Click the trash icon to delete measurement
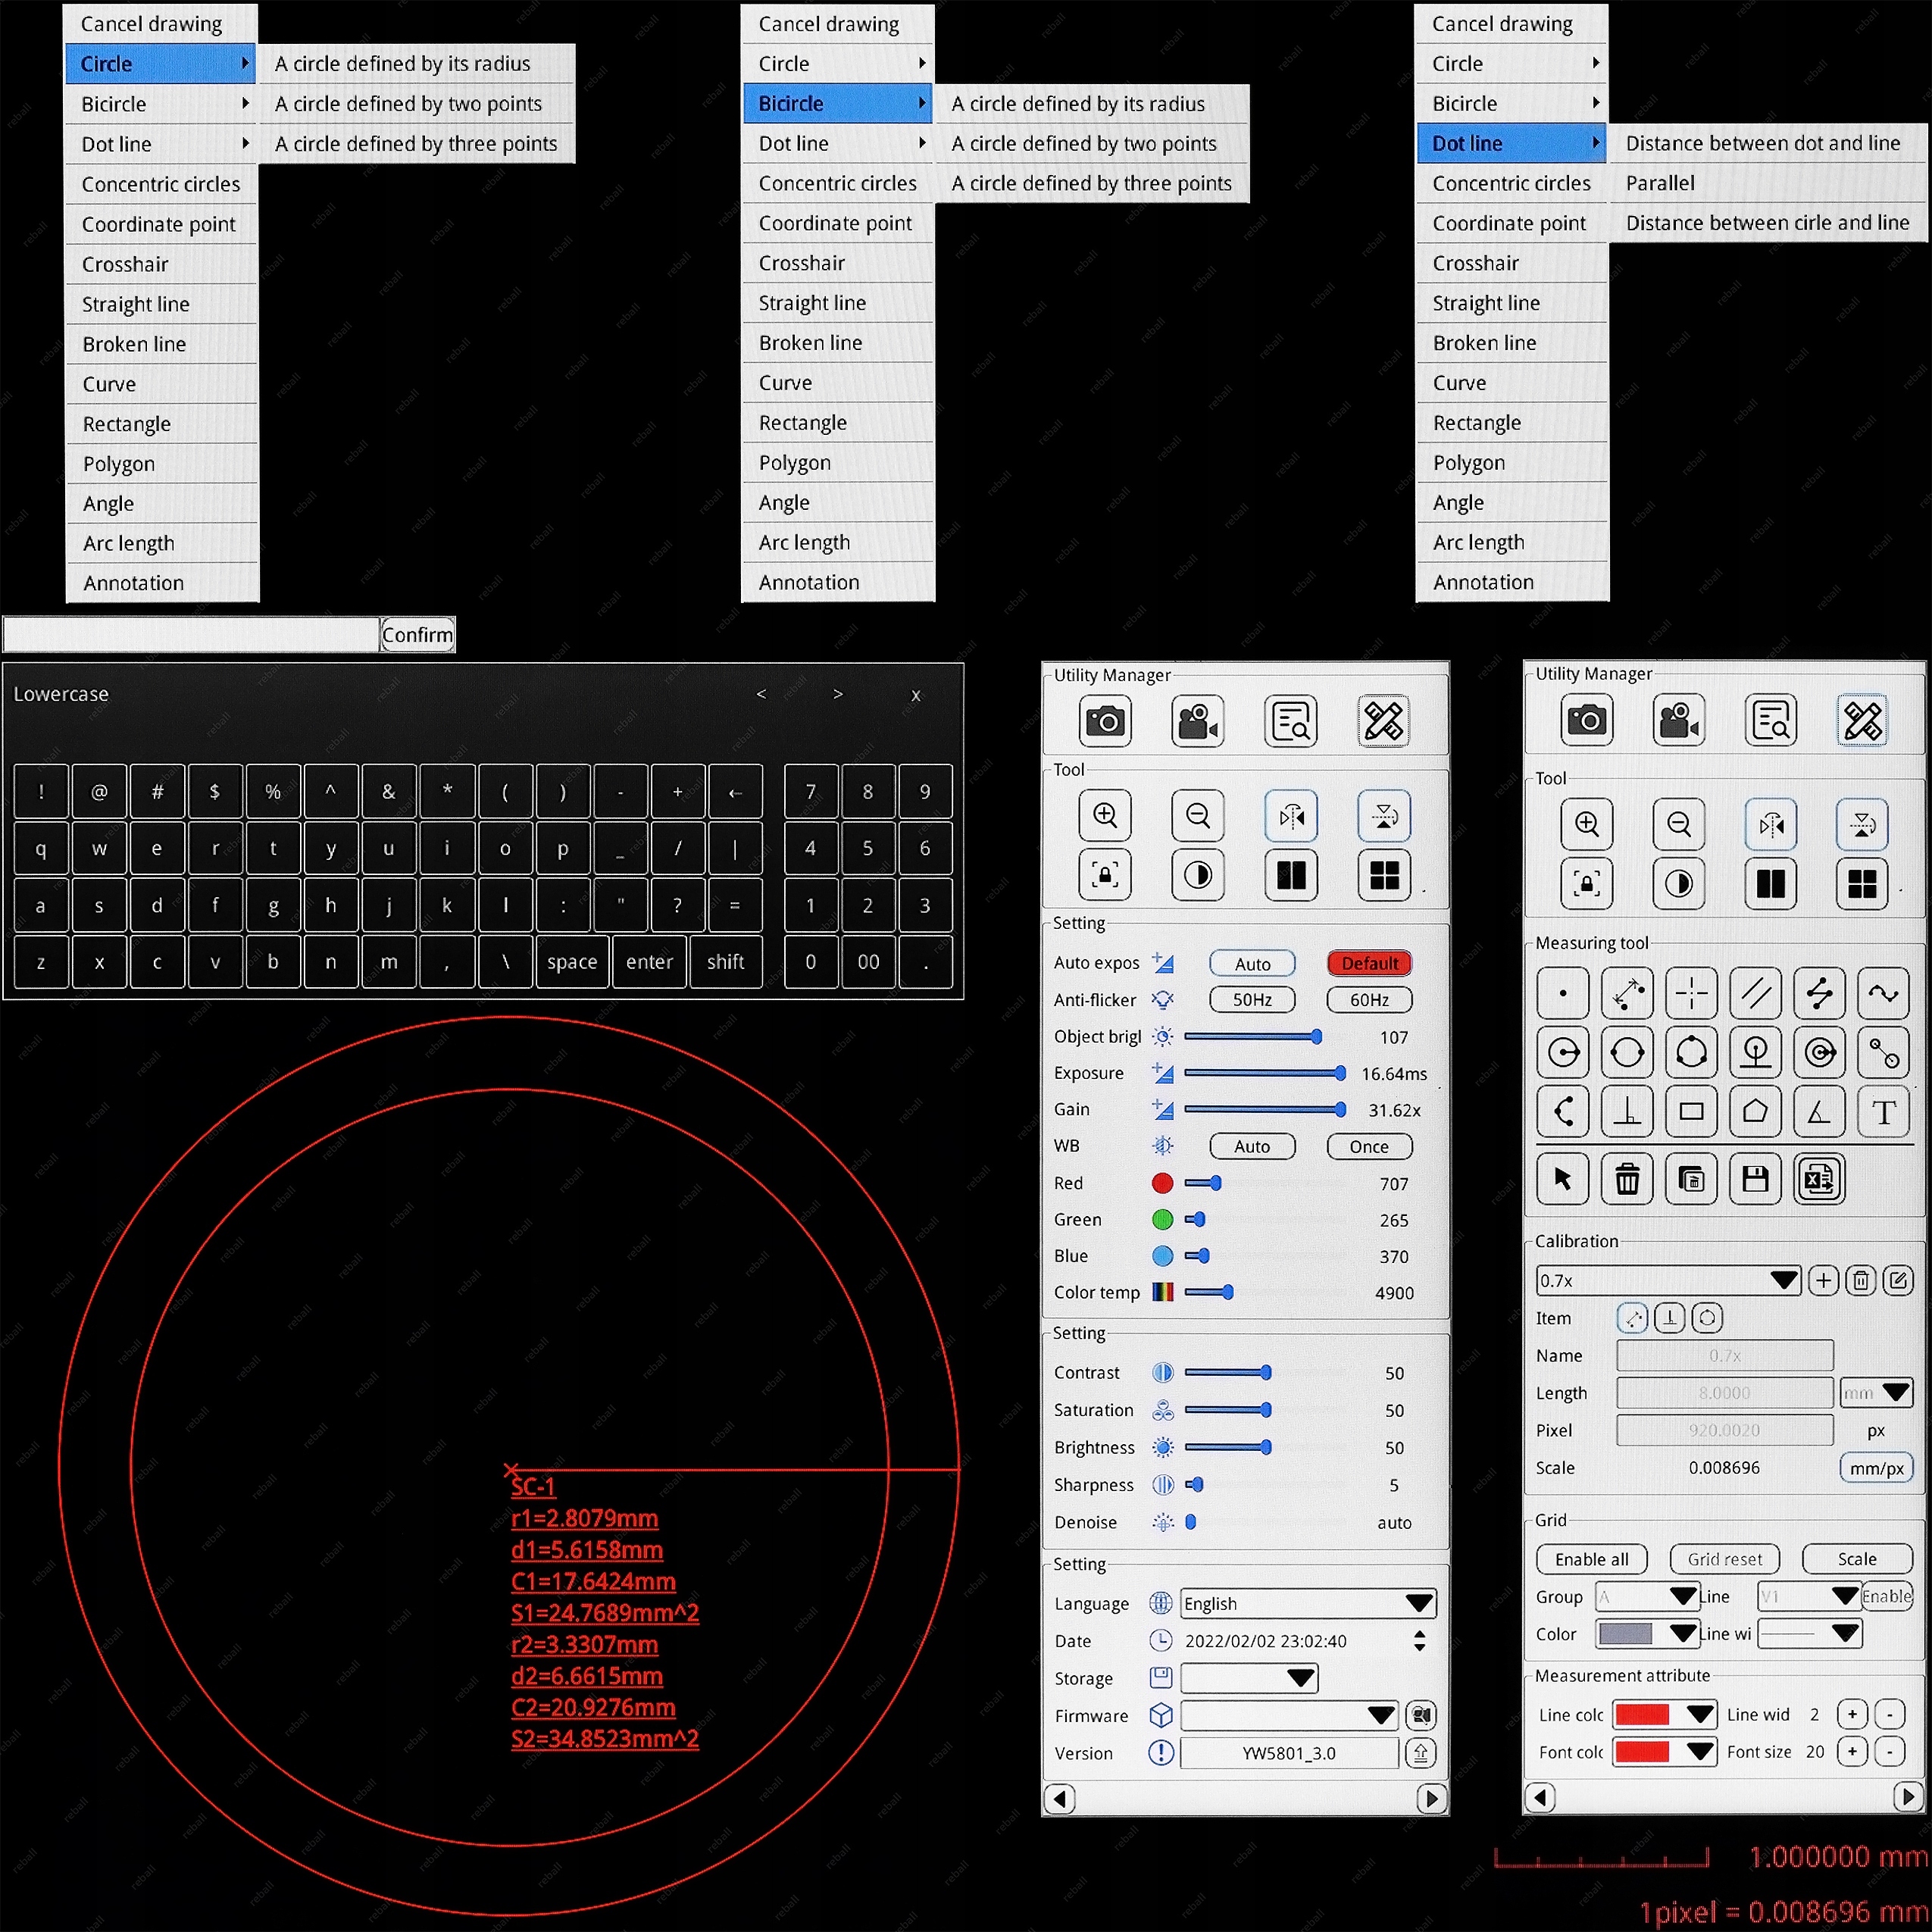 pos(1627,1180)
